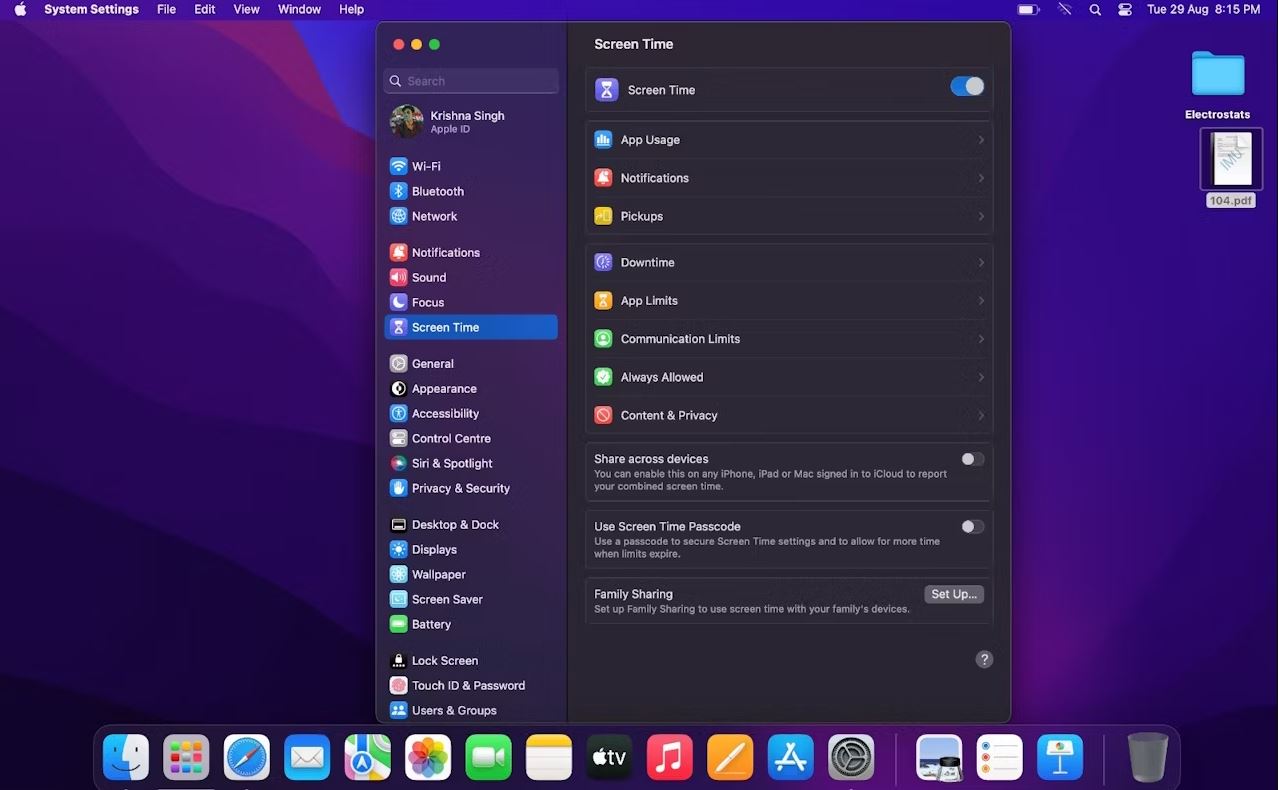1278x790 pixels.
Task: Open Sound settings speaker icon
Action: (x=398, y=277)
